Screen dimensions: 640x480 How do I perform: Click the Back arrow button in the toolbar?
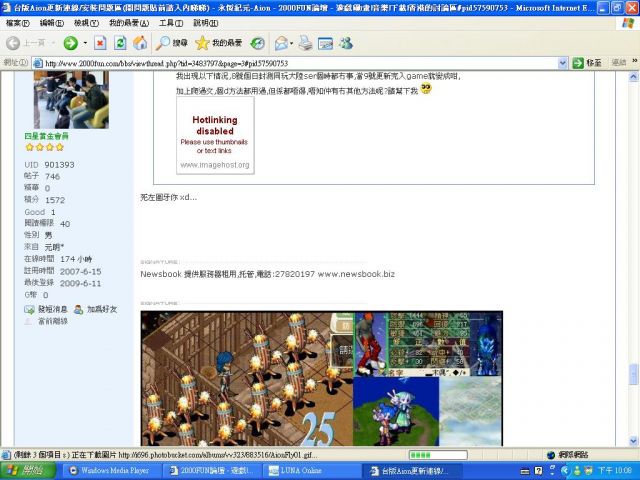(13, 43)
